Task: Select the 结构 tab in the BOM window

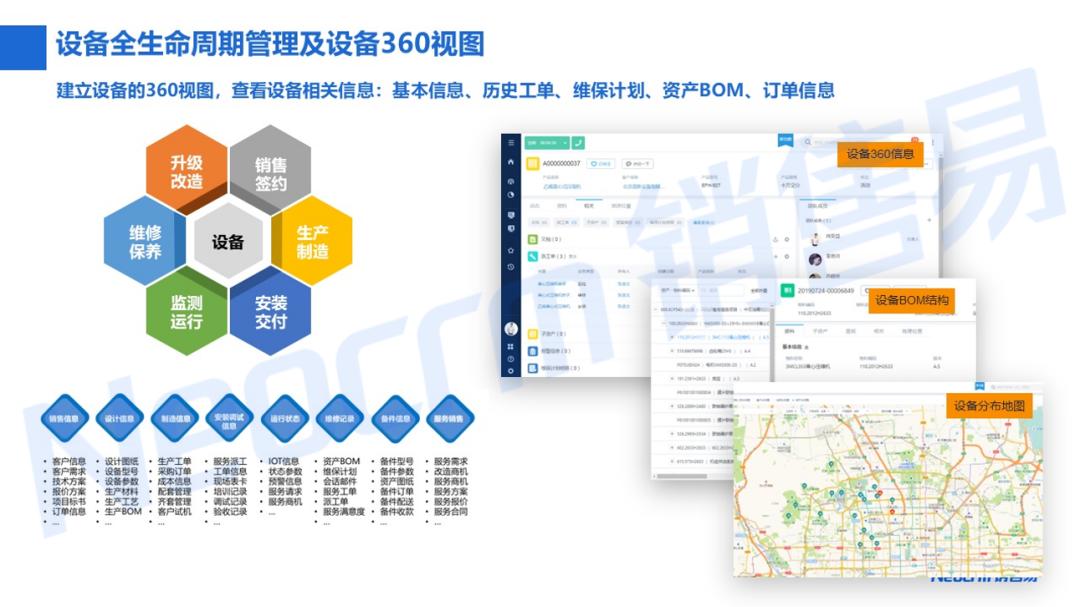Action: [787, 331]
